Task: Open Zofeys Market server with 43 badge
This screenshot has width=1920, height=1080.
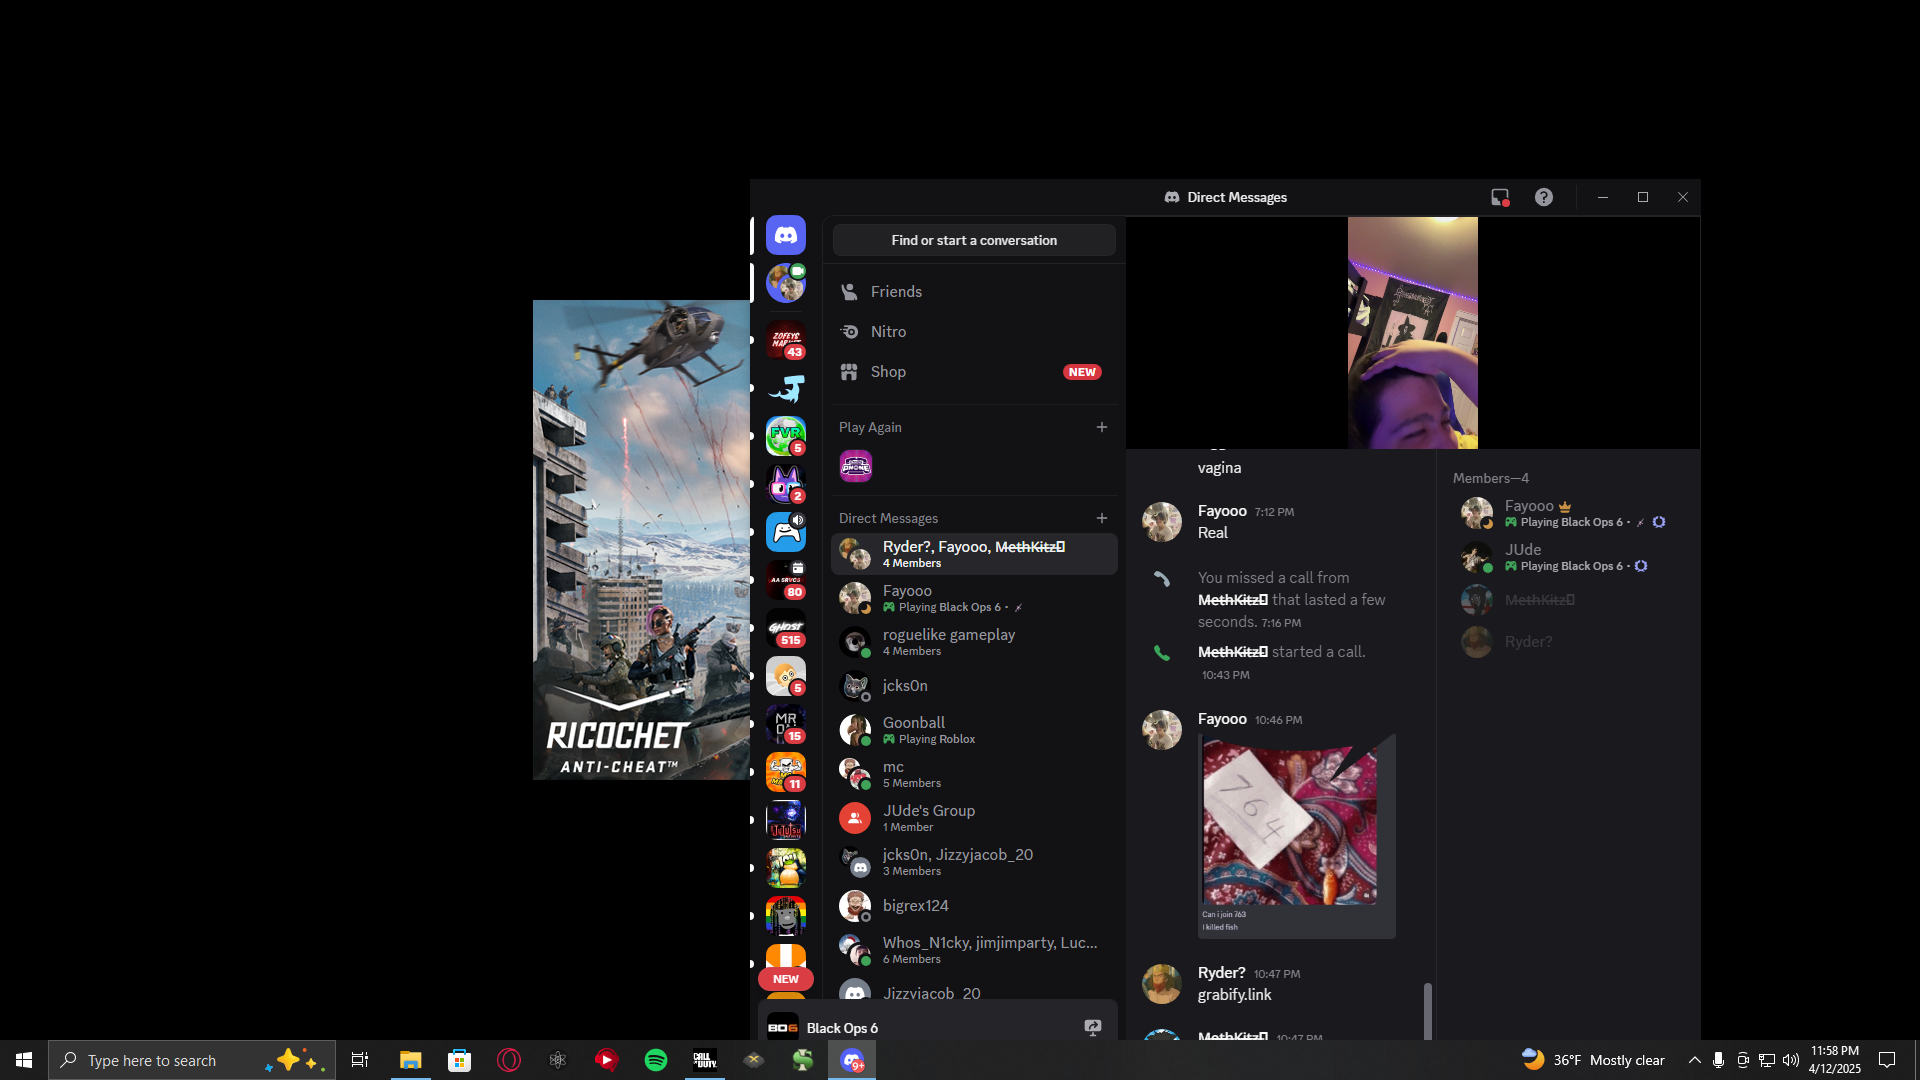Action: tap(786, 340)
